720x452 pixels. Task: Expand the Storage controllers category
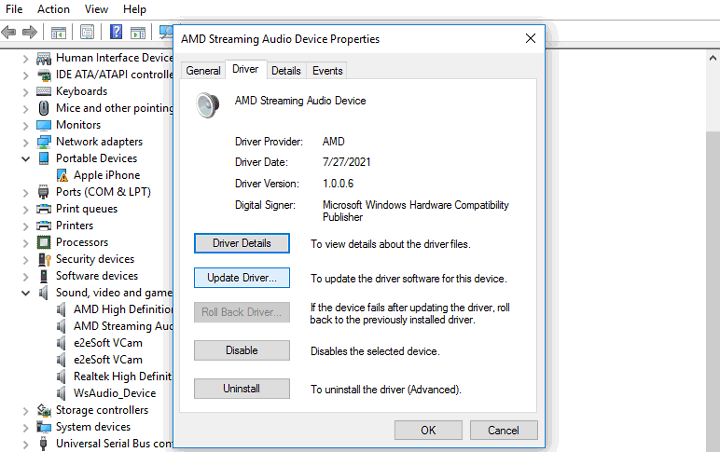tap(26, 410)
